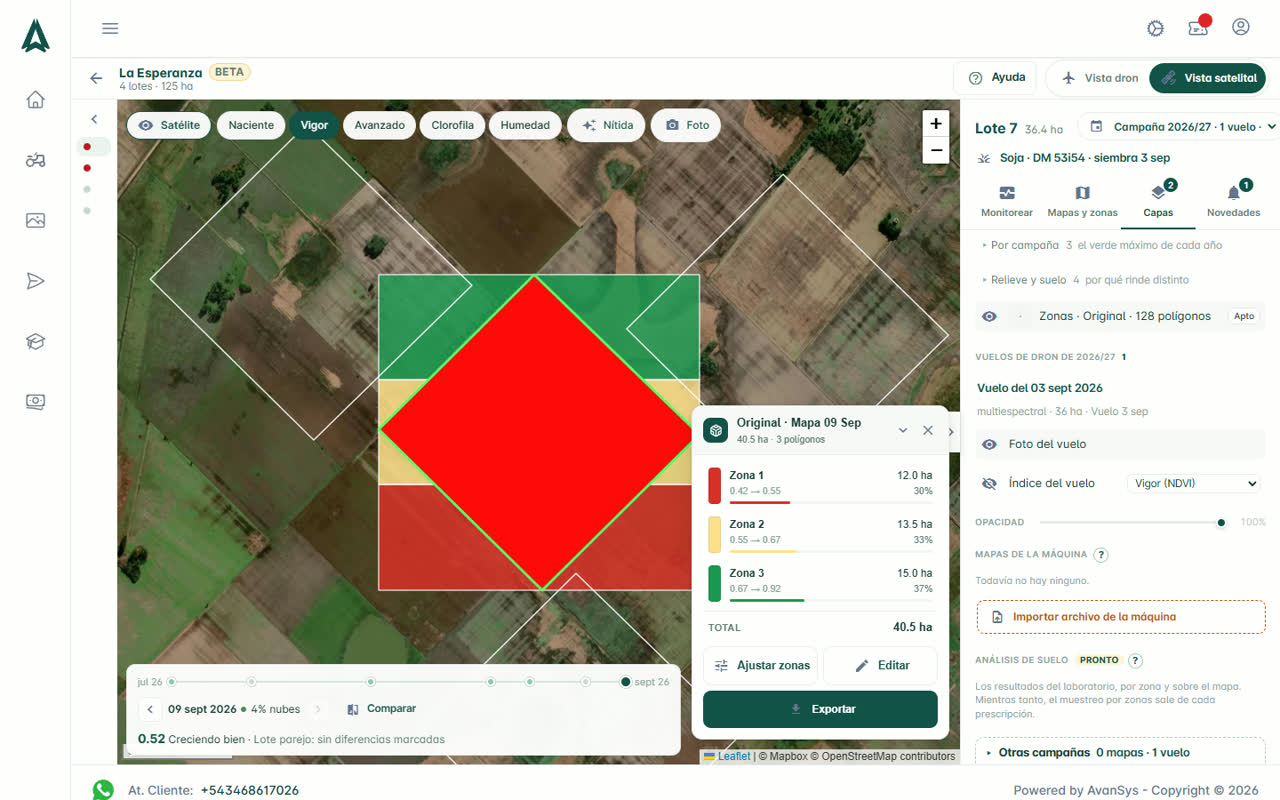
Task: Show the Índice del vuelo layer
Action: pyautogui.click(x=989, y=483)
